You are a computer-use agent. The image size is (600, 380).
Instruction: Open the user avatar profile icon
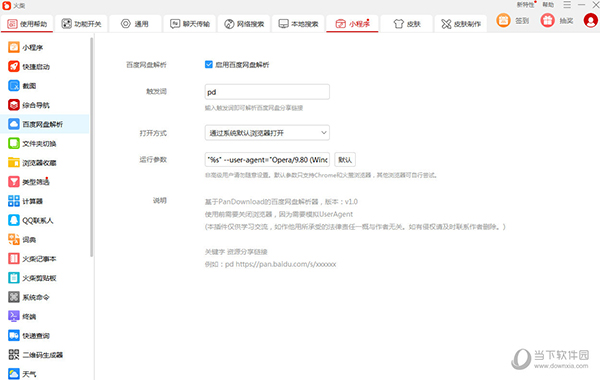[591, 21]
